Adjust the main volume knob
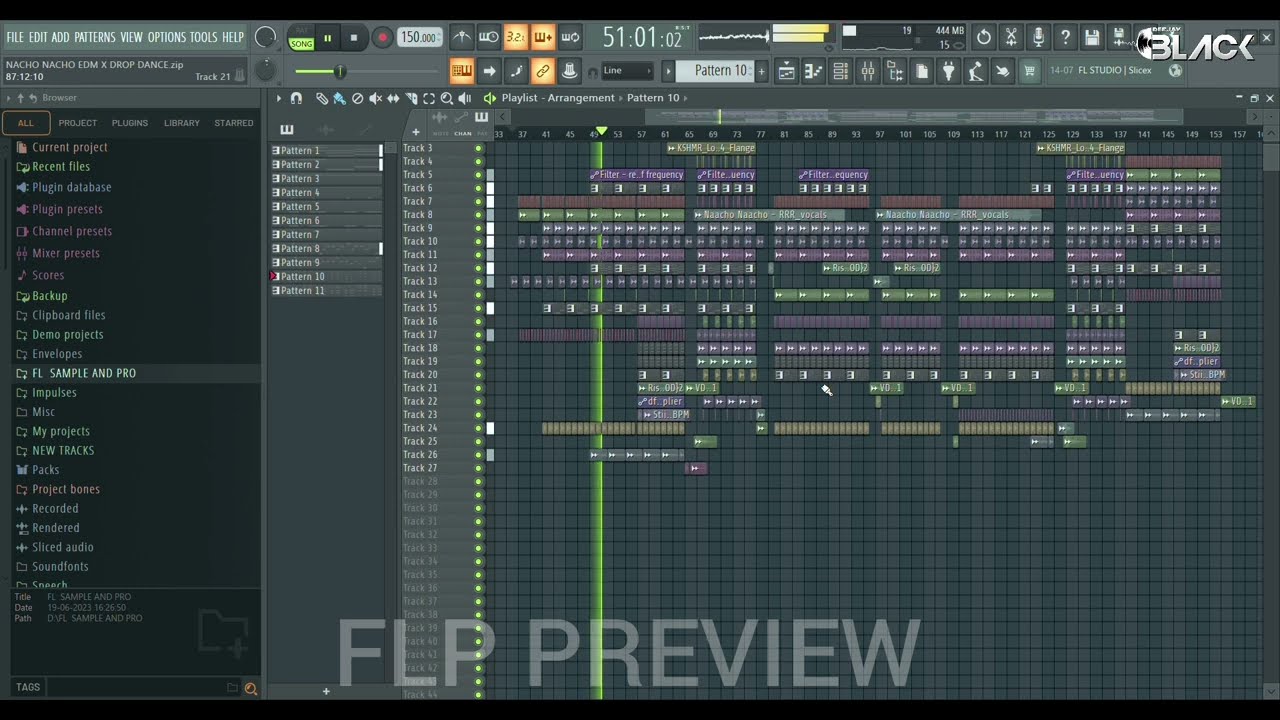Viewport: 1280px width, 720px height. coord(265,37)
